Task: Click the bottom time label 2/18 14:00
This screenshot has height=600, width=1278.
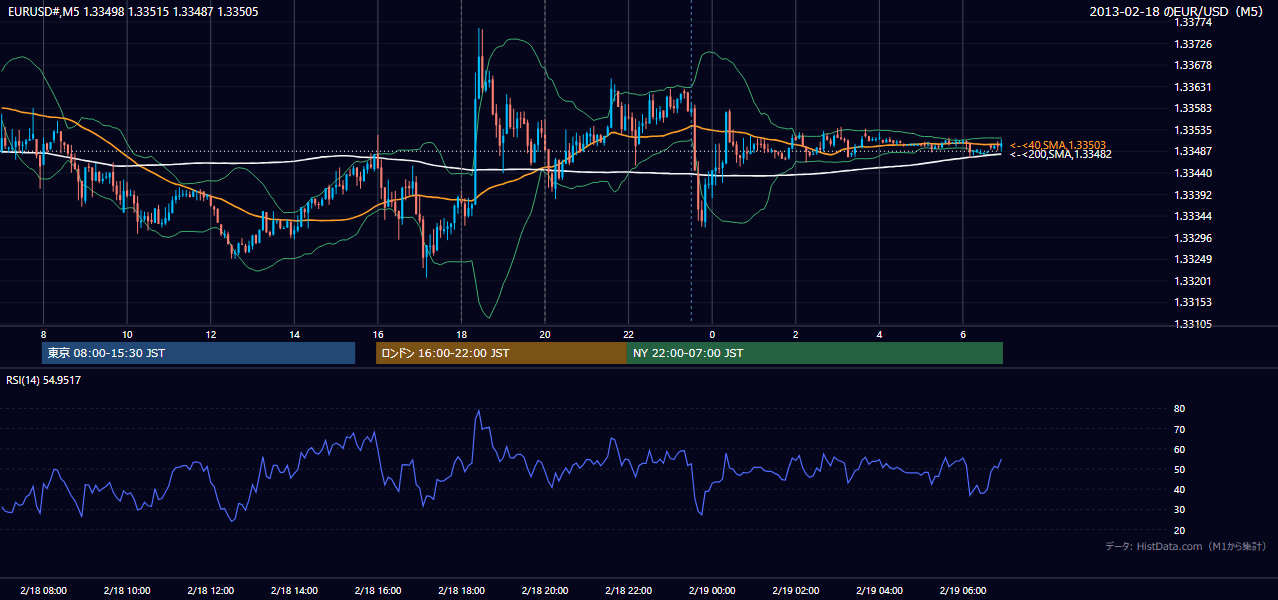Action: [294, 591]
